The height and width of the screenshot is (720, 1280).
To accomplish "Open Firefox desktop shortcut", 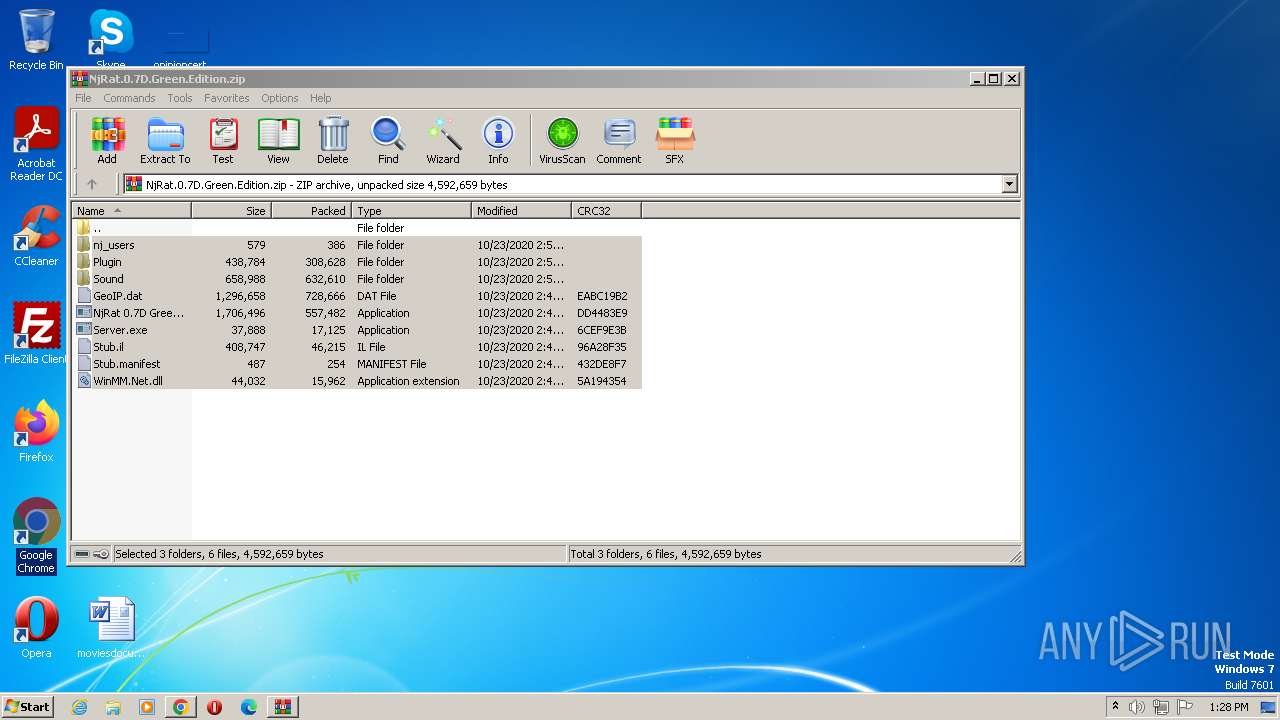I will (36, 432).
